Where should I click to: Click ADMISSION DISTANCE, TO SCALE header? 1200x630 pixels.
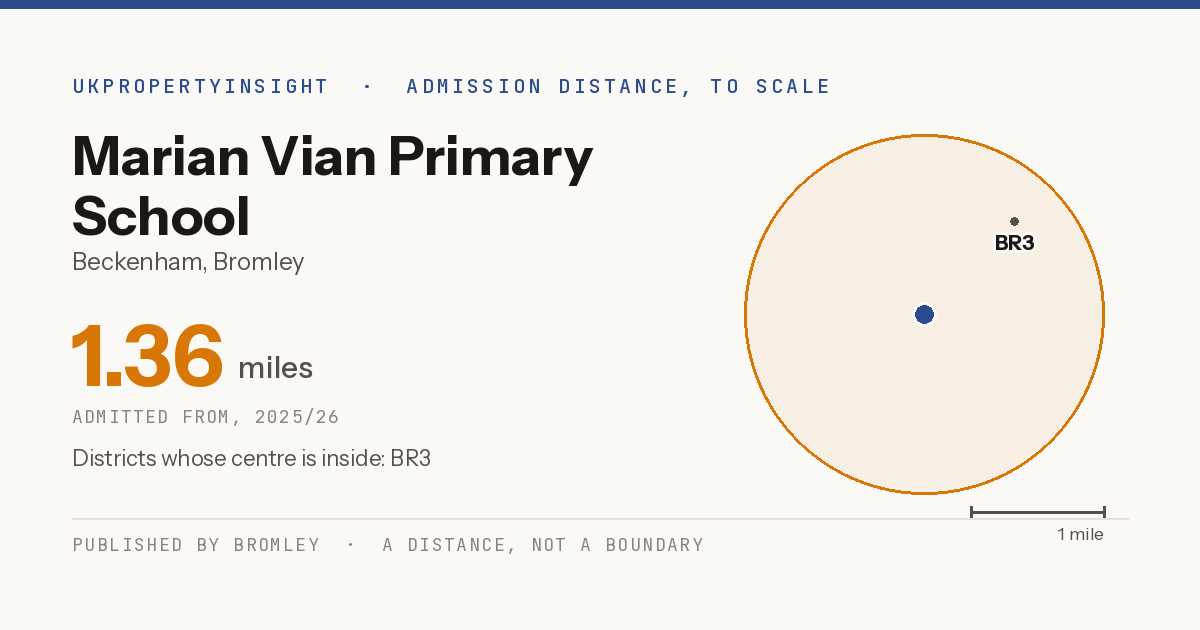click(618, 87)
